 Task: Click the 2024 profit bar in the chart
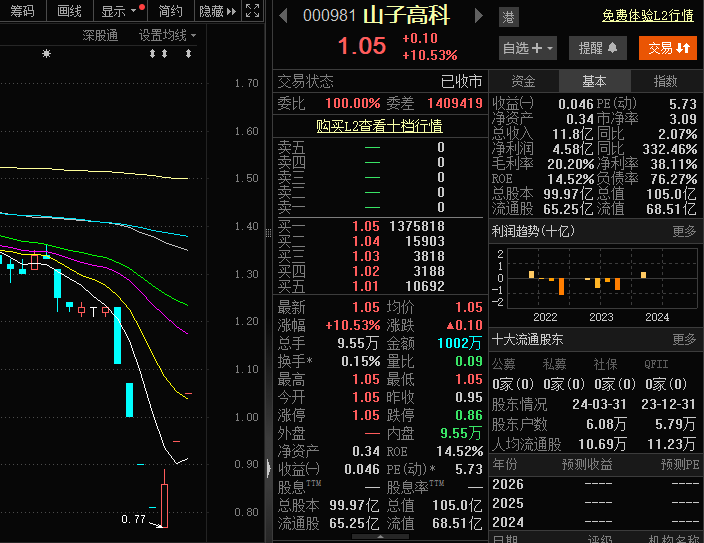643,275
